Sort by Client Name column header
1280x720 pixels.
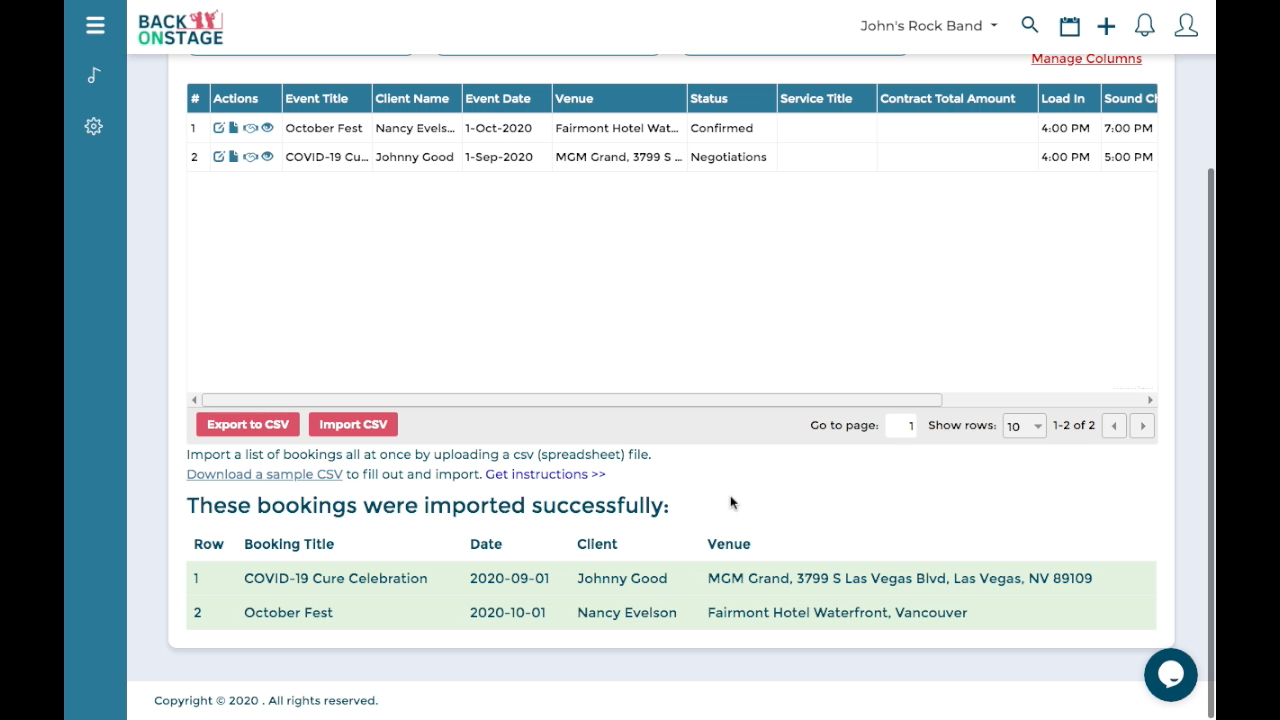click(416, 98)
